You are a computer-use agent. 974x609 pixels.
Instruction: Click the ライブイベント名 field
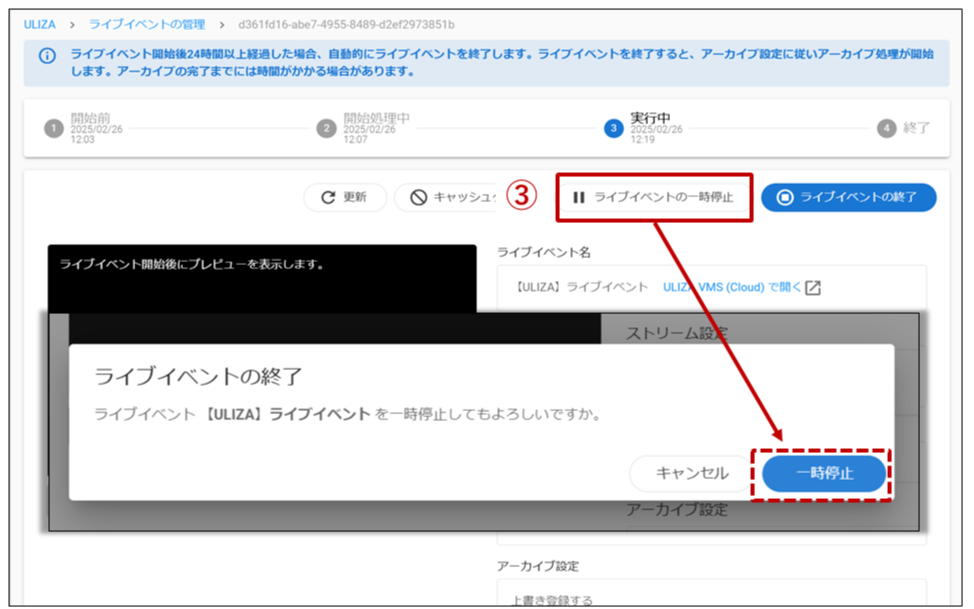point(711,288)
